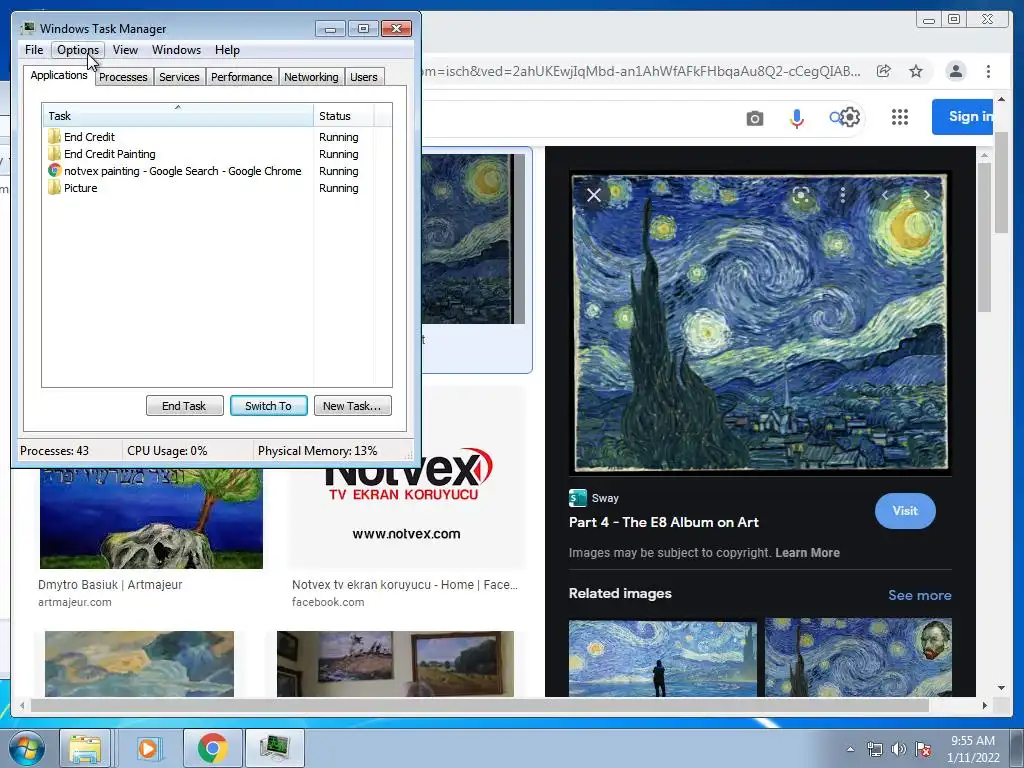Open the Help menu in Task Manager

227,50
